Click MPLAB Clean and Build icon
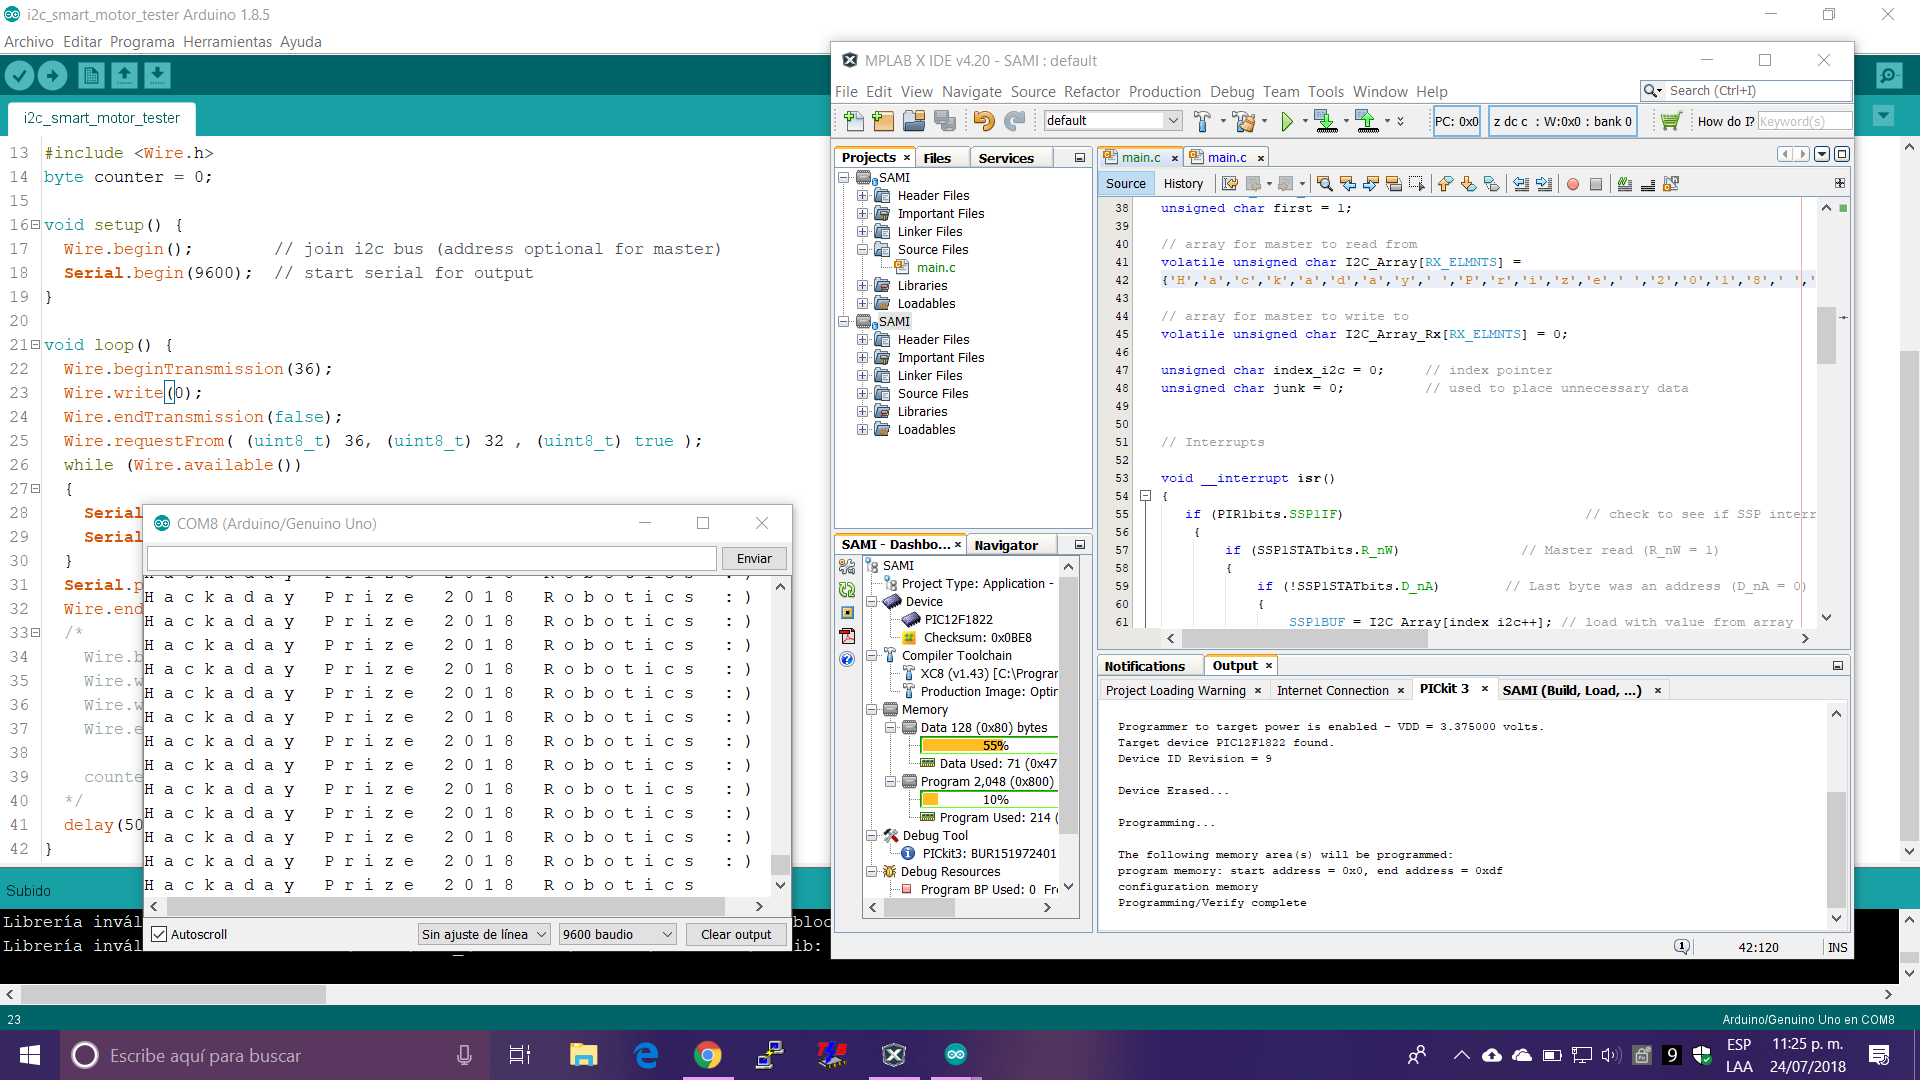The image size is (1920, 1080). [1243, 121]
